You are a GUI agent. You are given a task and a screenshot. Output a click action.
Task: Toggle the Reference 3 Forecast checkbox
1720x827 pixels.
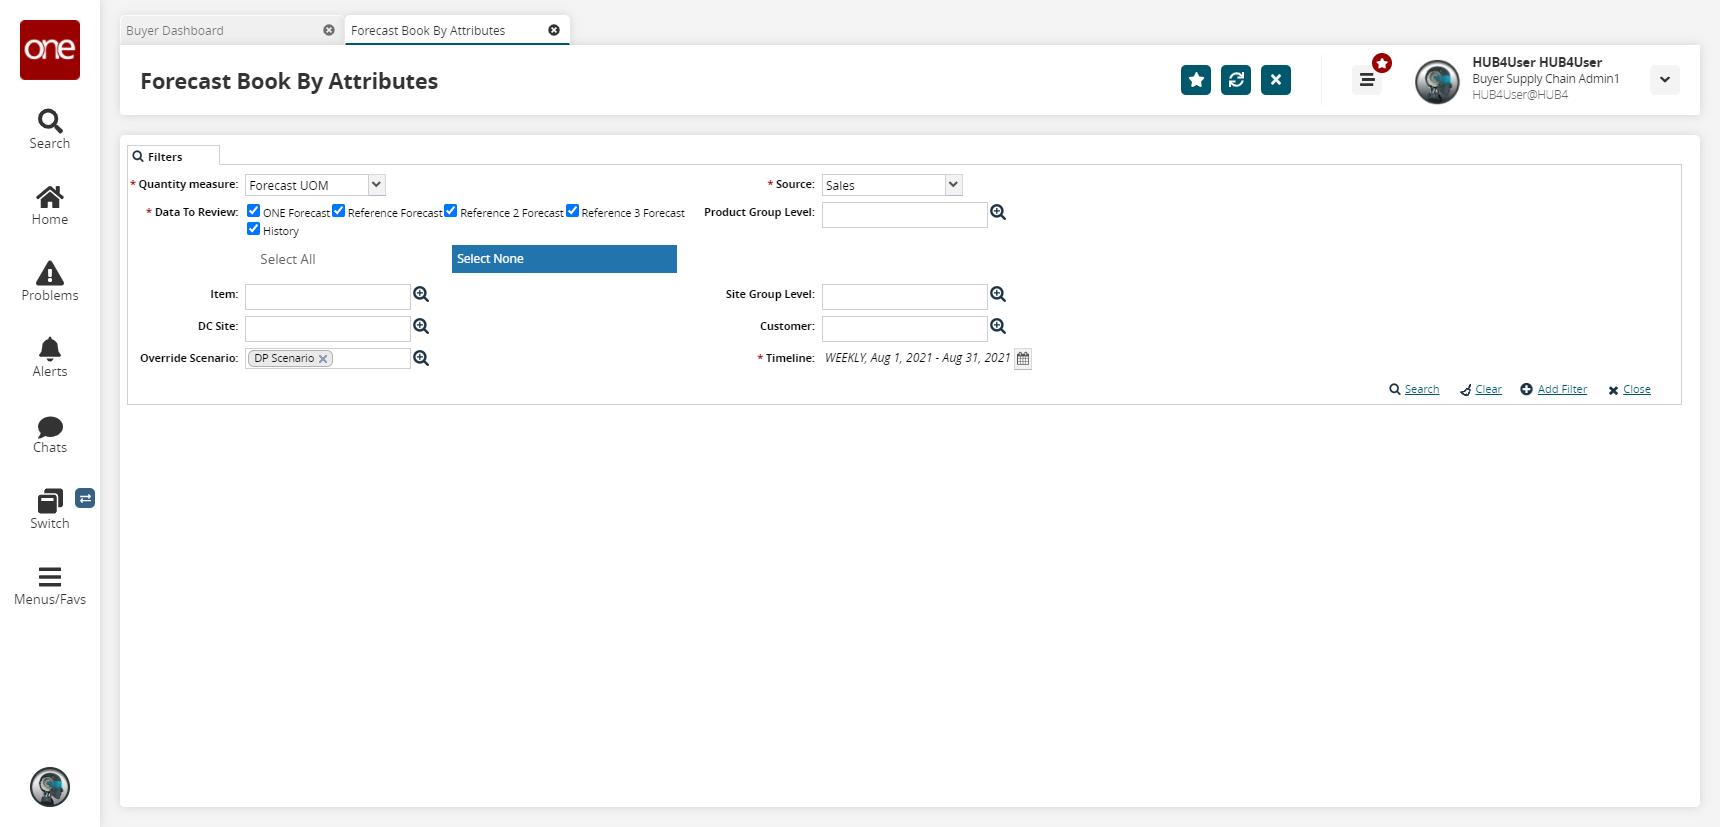[573, 211]
